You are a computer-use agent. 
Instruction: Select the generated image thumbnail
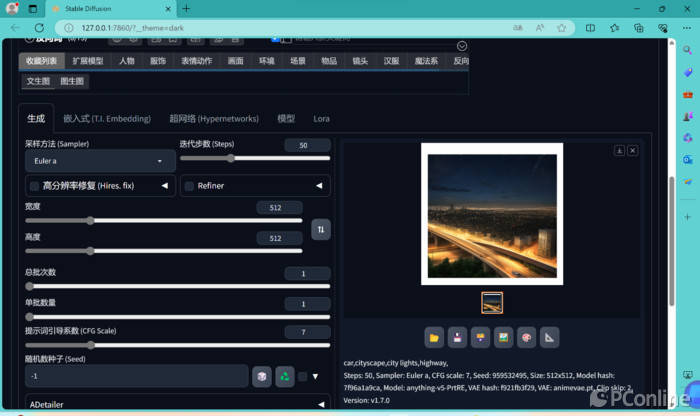point(492,303)
